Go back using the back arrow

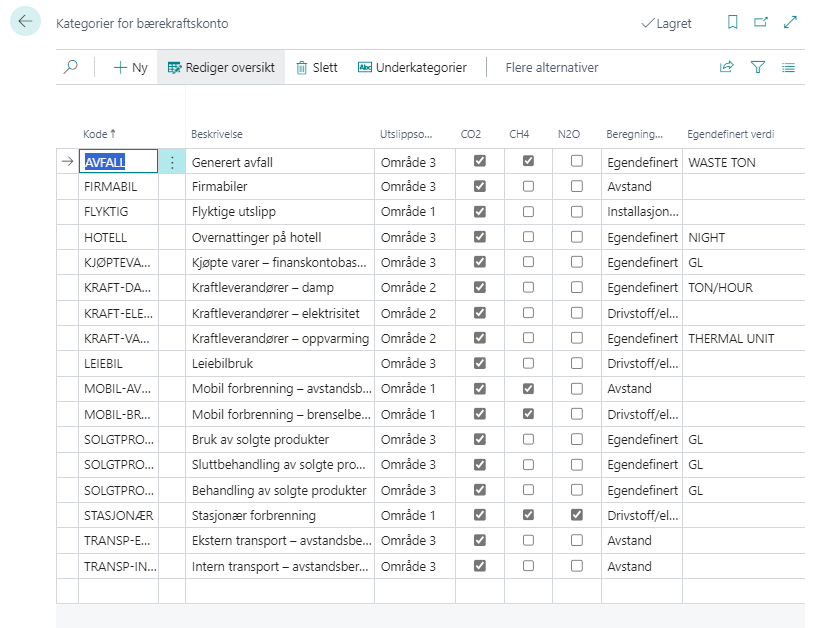click(25, 22)
